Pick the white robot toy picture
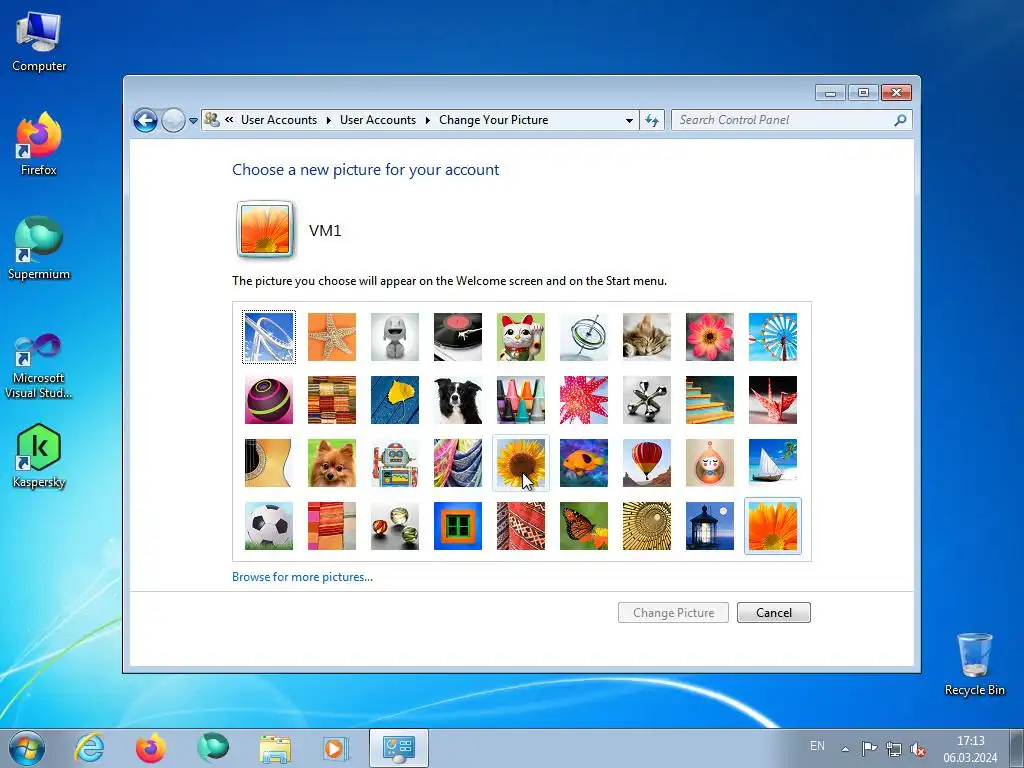 pos(395,337)
